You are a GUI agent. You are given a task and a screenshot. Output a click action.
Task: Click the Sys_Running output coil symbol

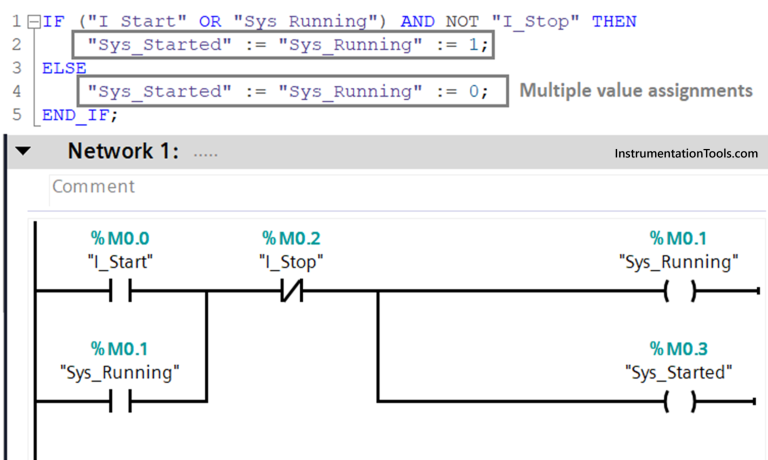coord(680,292)
